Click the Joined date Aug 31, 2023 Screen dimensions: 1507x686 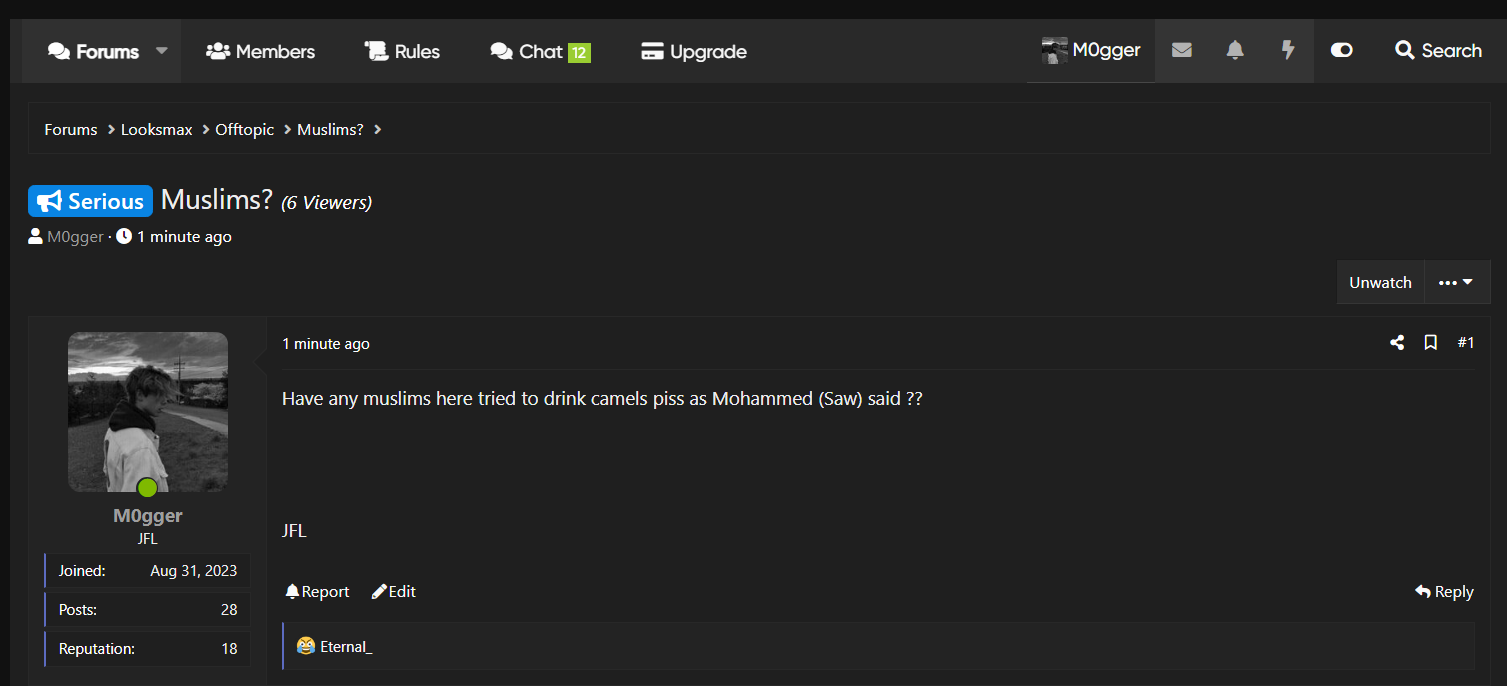click(194, 571)
